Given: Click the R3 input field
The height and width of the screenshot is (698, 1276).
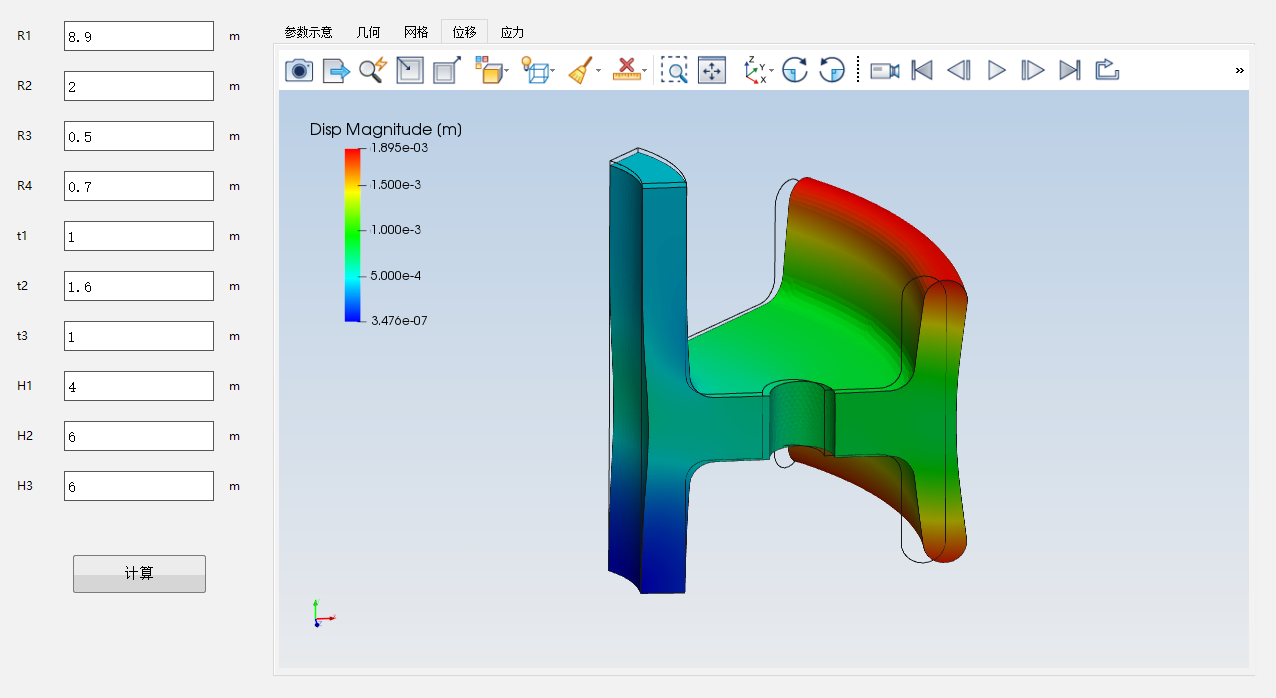Looking at the screenshot, I should click(x=139, y=136).
